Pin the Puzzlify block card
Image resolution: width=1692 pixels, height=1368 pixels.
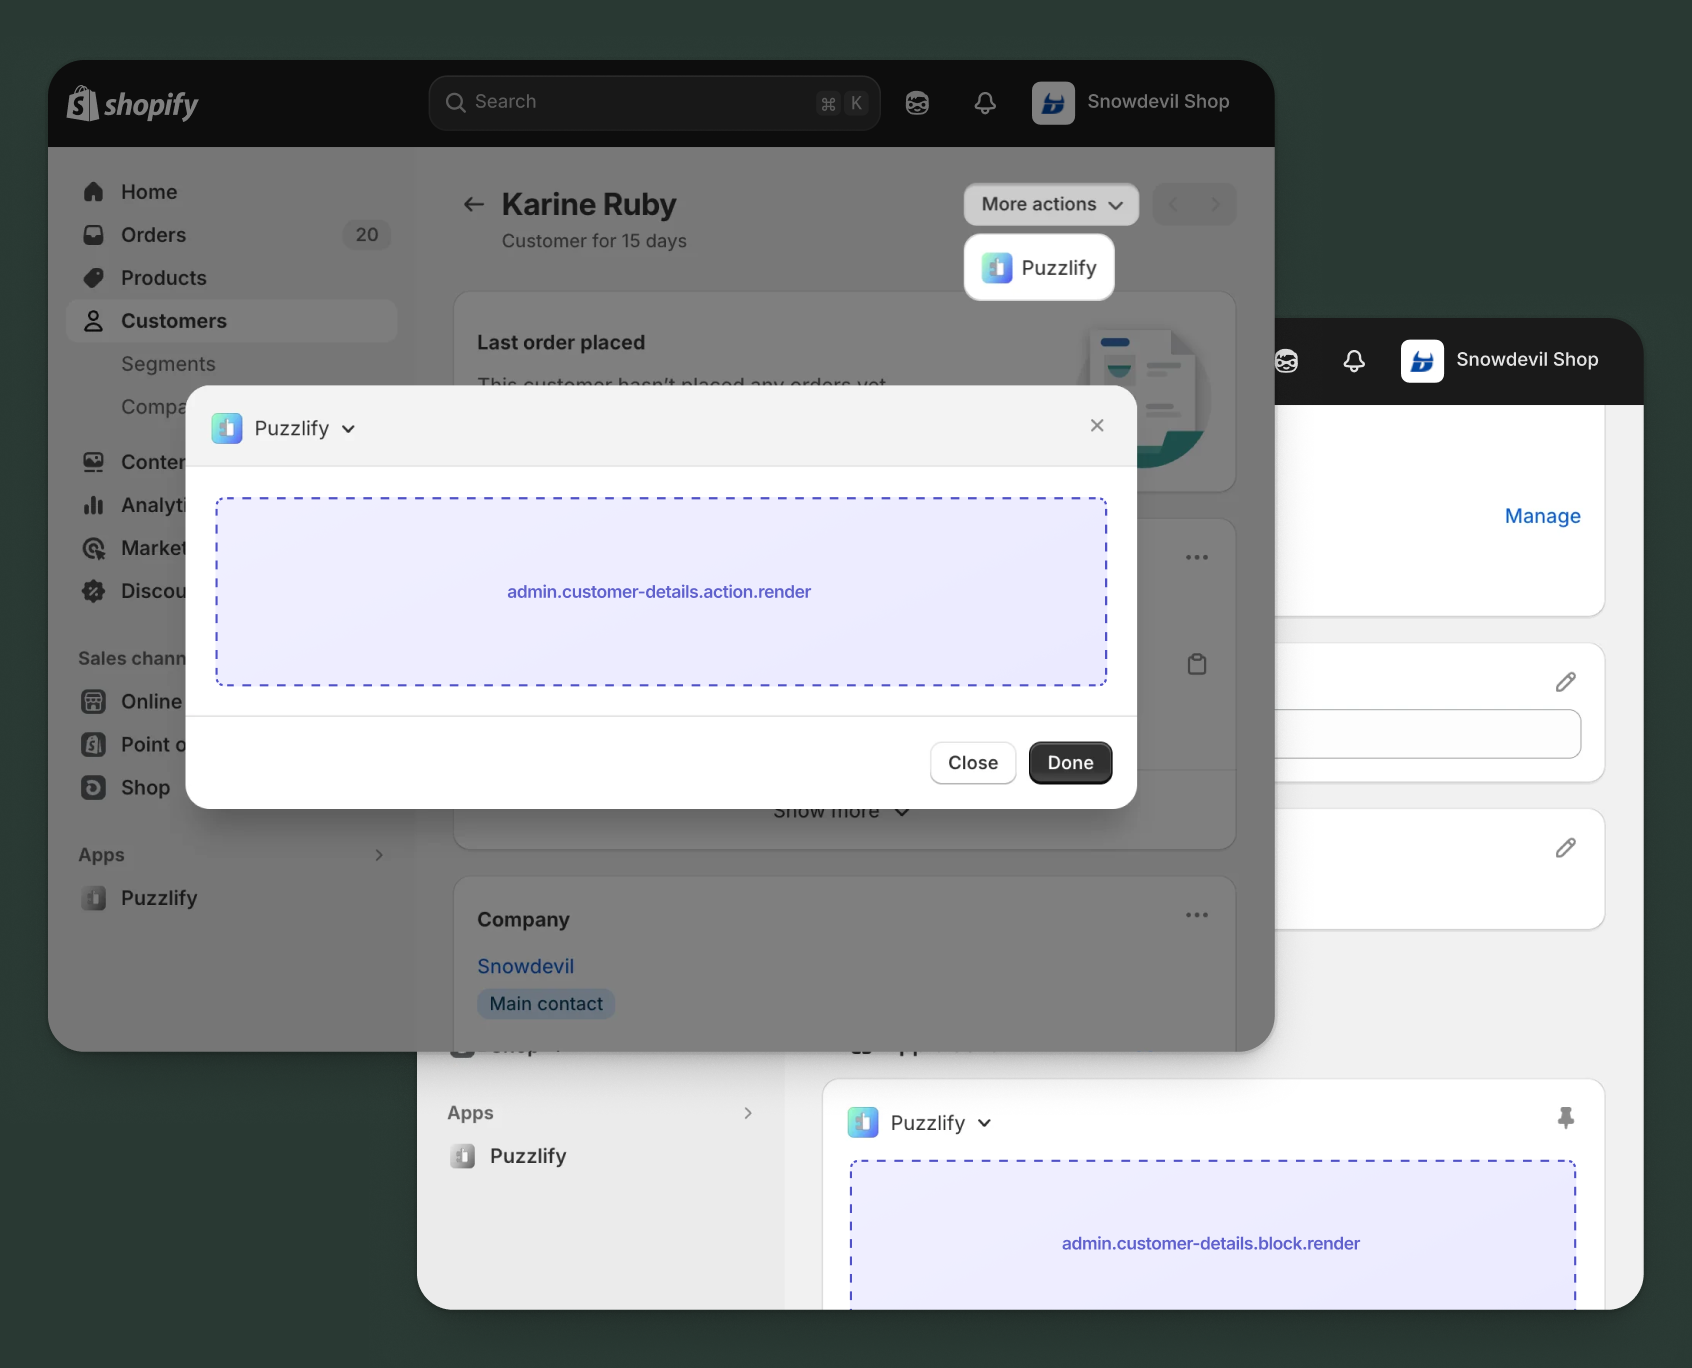tap(1566, 1118)
